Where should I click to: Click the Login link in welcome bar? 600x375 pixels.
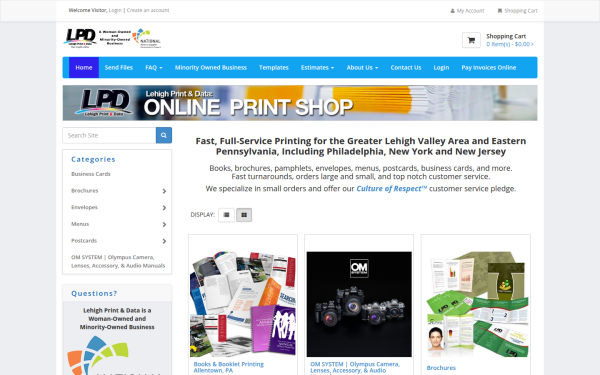[115, 10]
